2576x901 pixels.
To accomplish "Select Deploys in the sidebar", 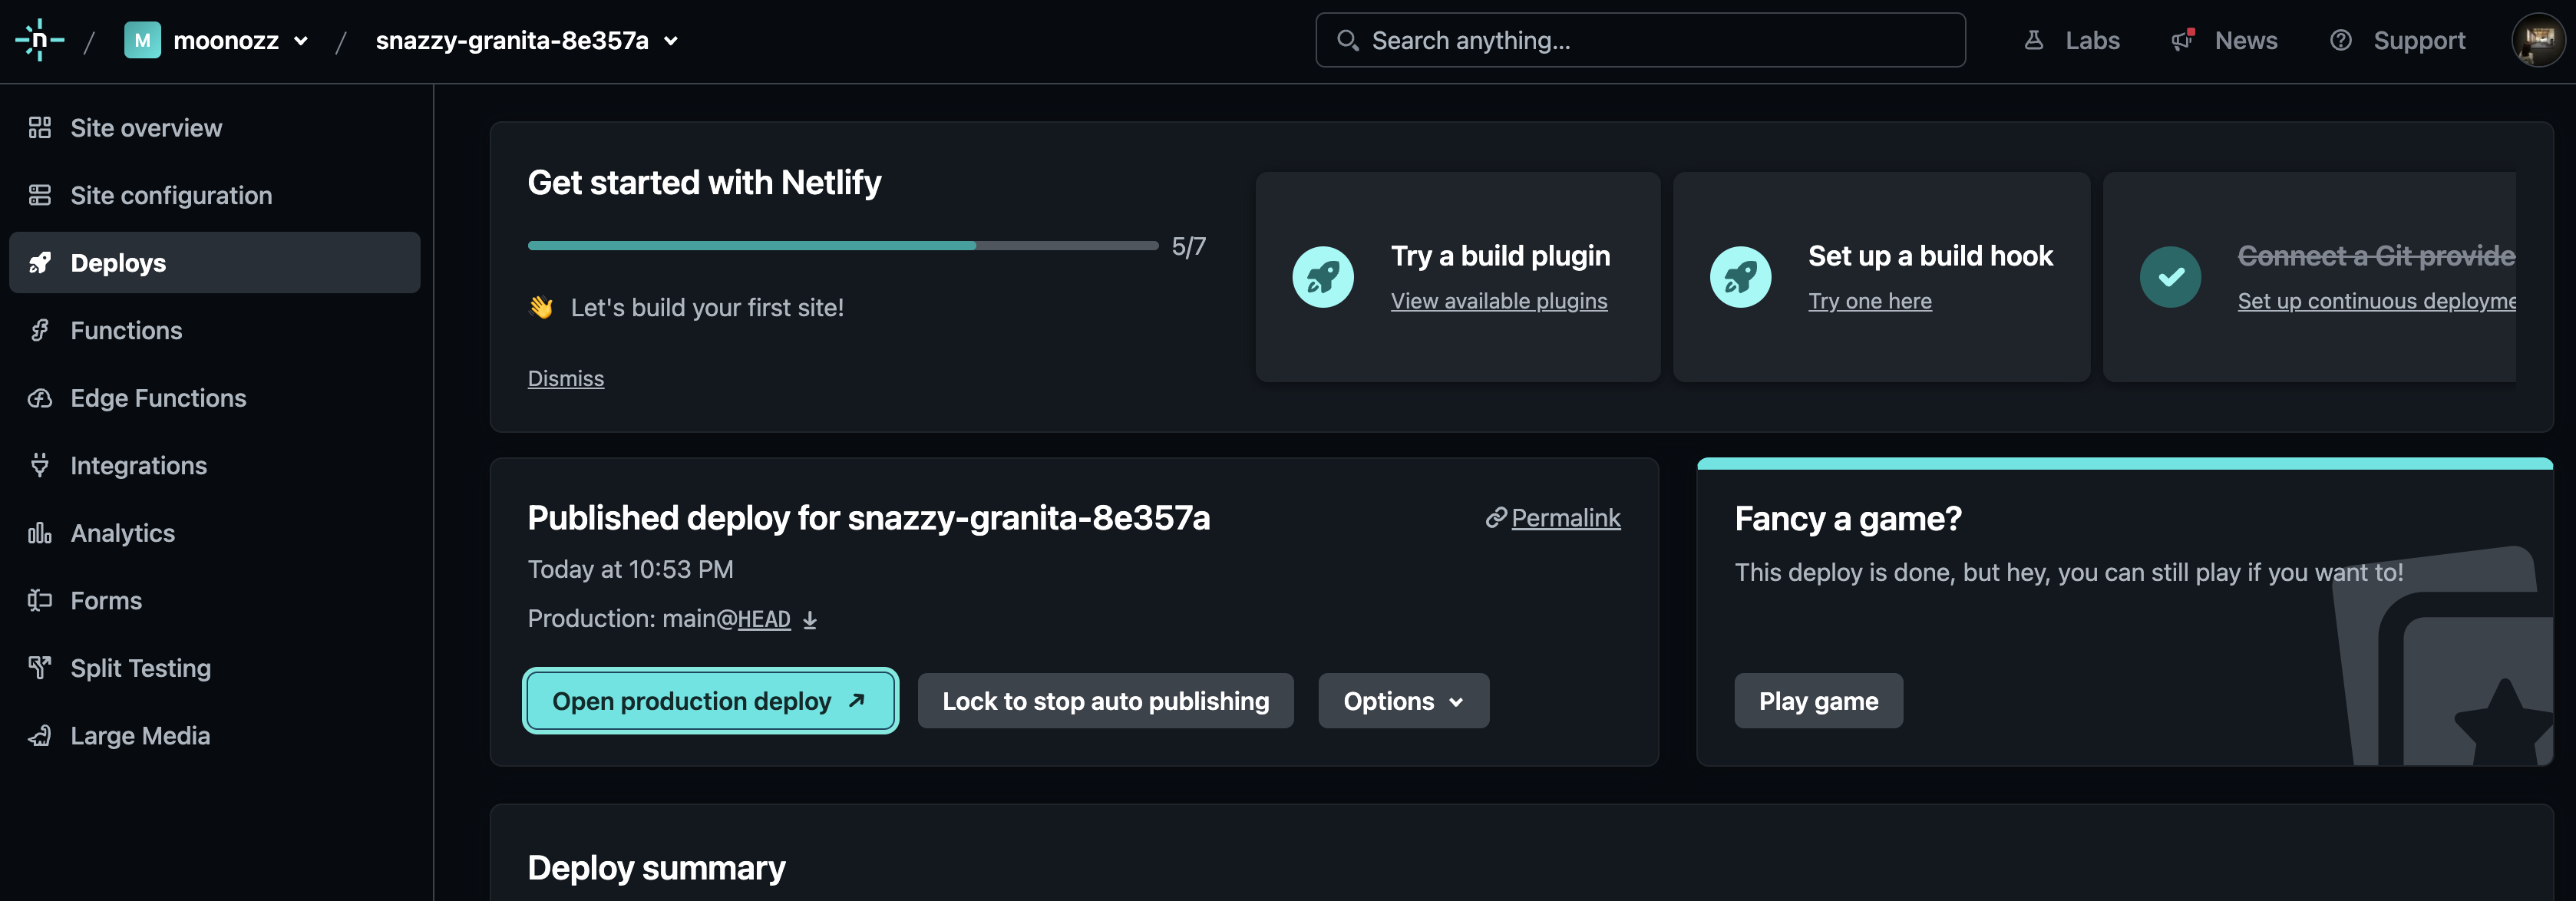I will [x=214, y=262].
